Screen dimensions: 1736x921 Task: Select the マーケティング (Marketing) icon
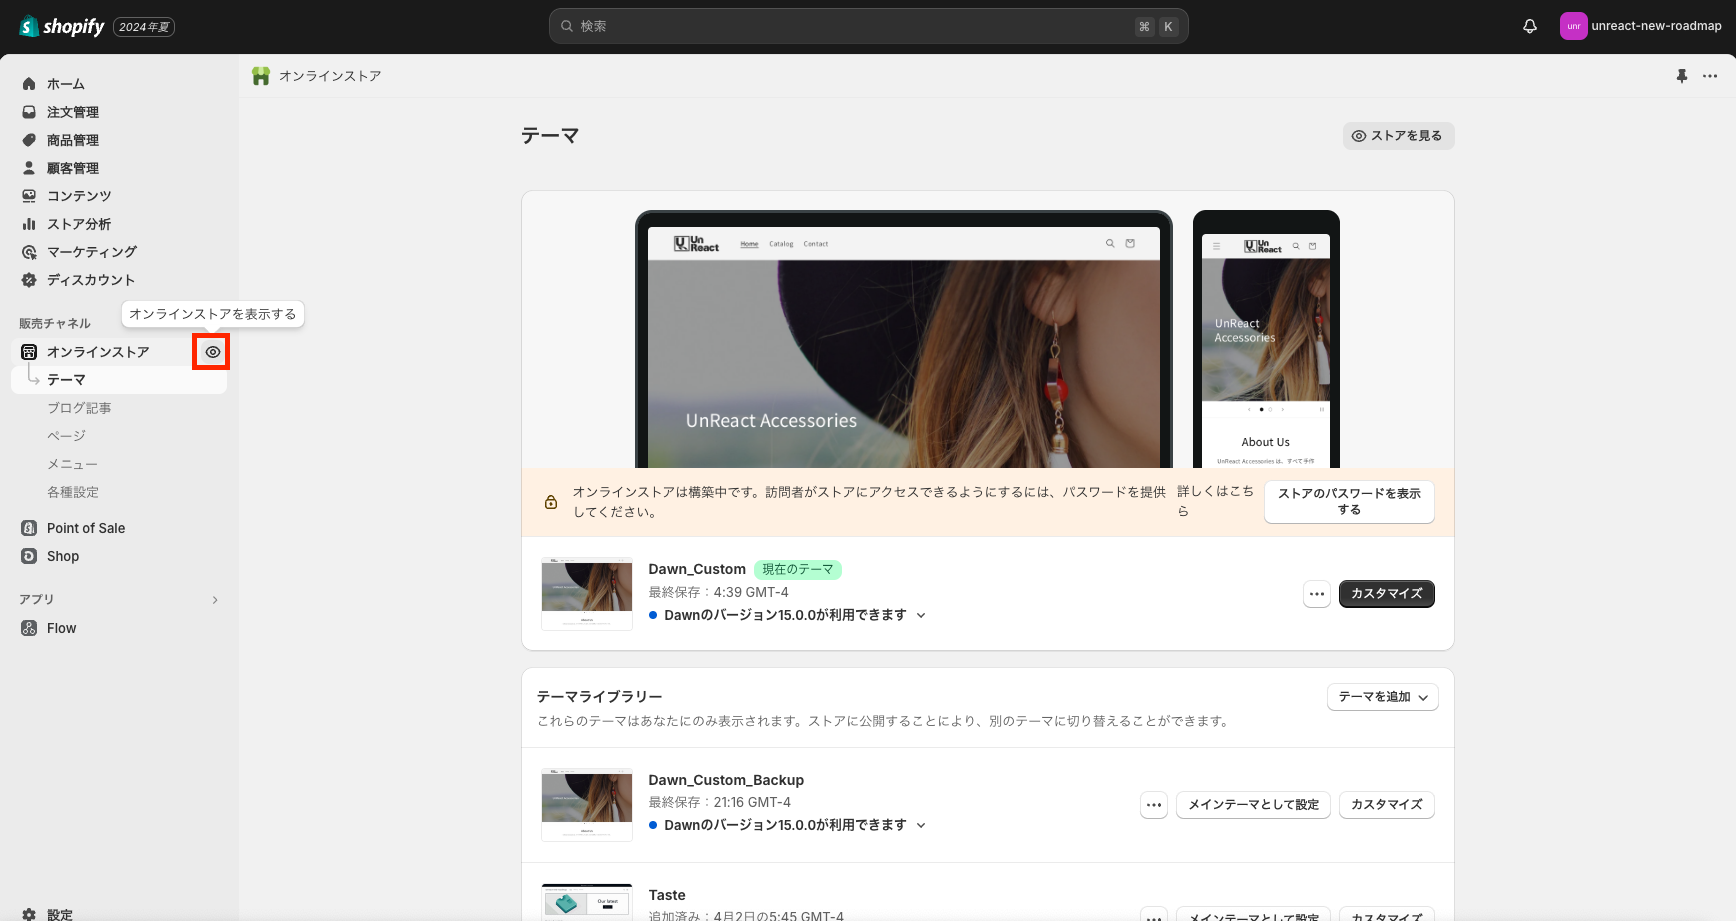coord(29,252)
